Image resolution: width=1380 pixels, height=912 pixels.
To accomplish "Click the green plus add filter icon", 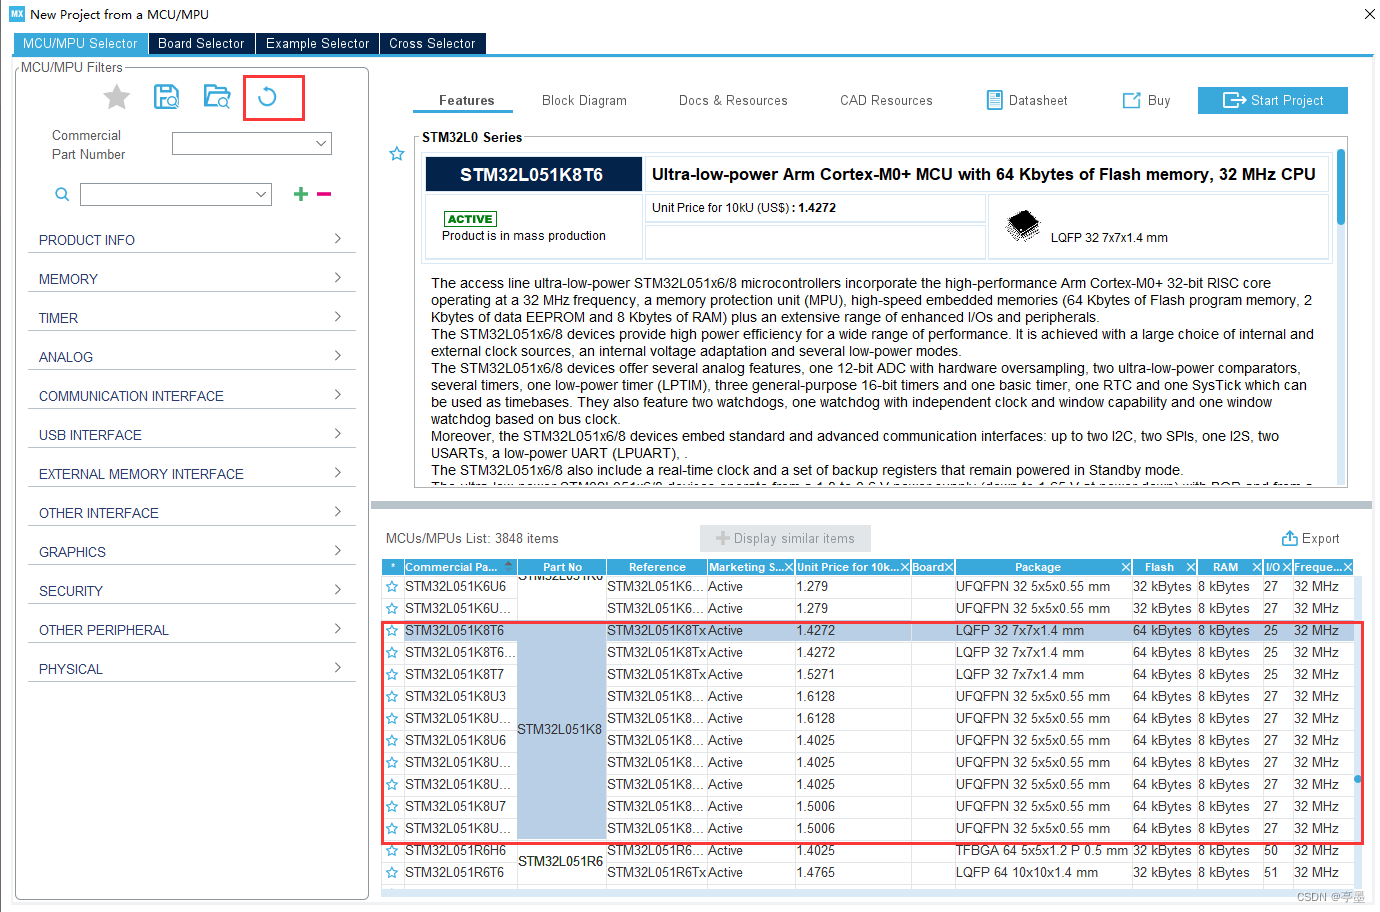I will coord(300,194).
